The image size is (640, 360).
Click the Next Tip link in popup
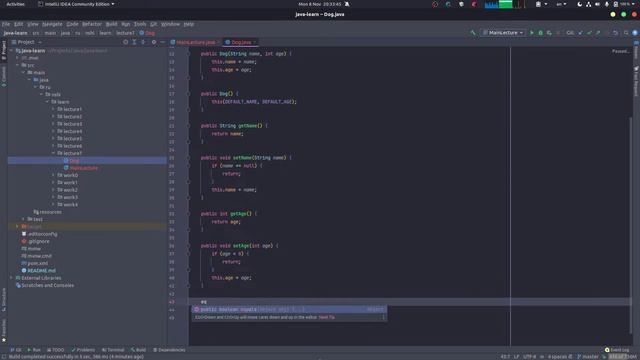point(327,317)
